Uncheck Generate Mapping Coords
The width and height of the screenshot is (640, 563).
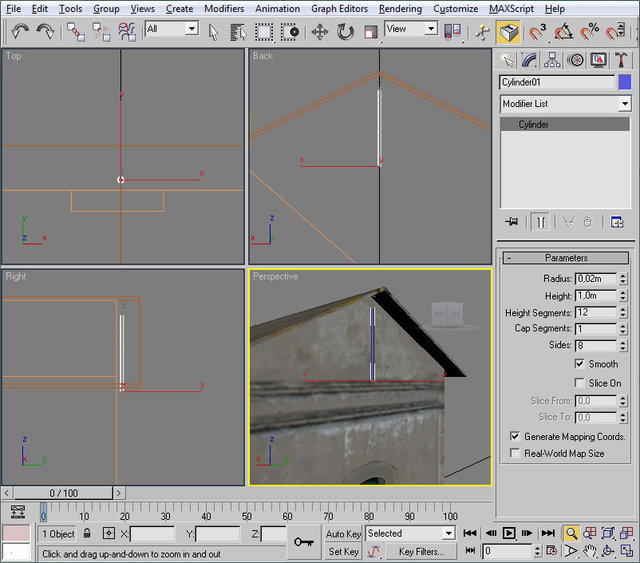(514, 437)
